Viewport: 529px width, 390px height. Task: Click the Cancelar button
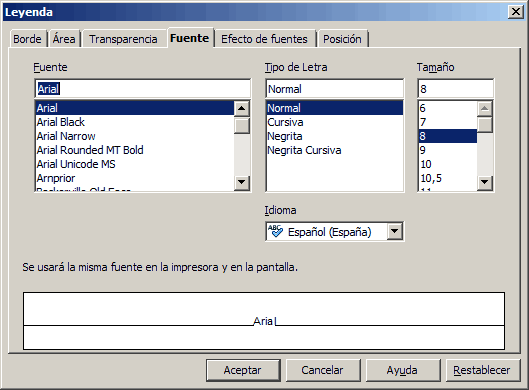[x=323, y=370]
